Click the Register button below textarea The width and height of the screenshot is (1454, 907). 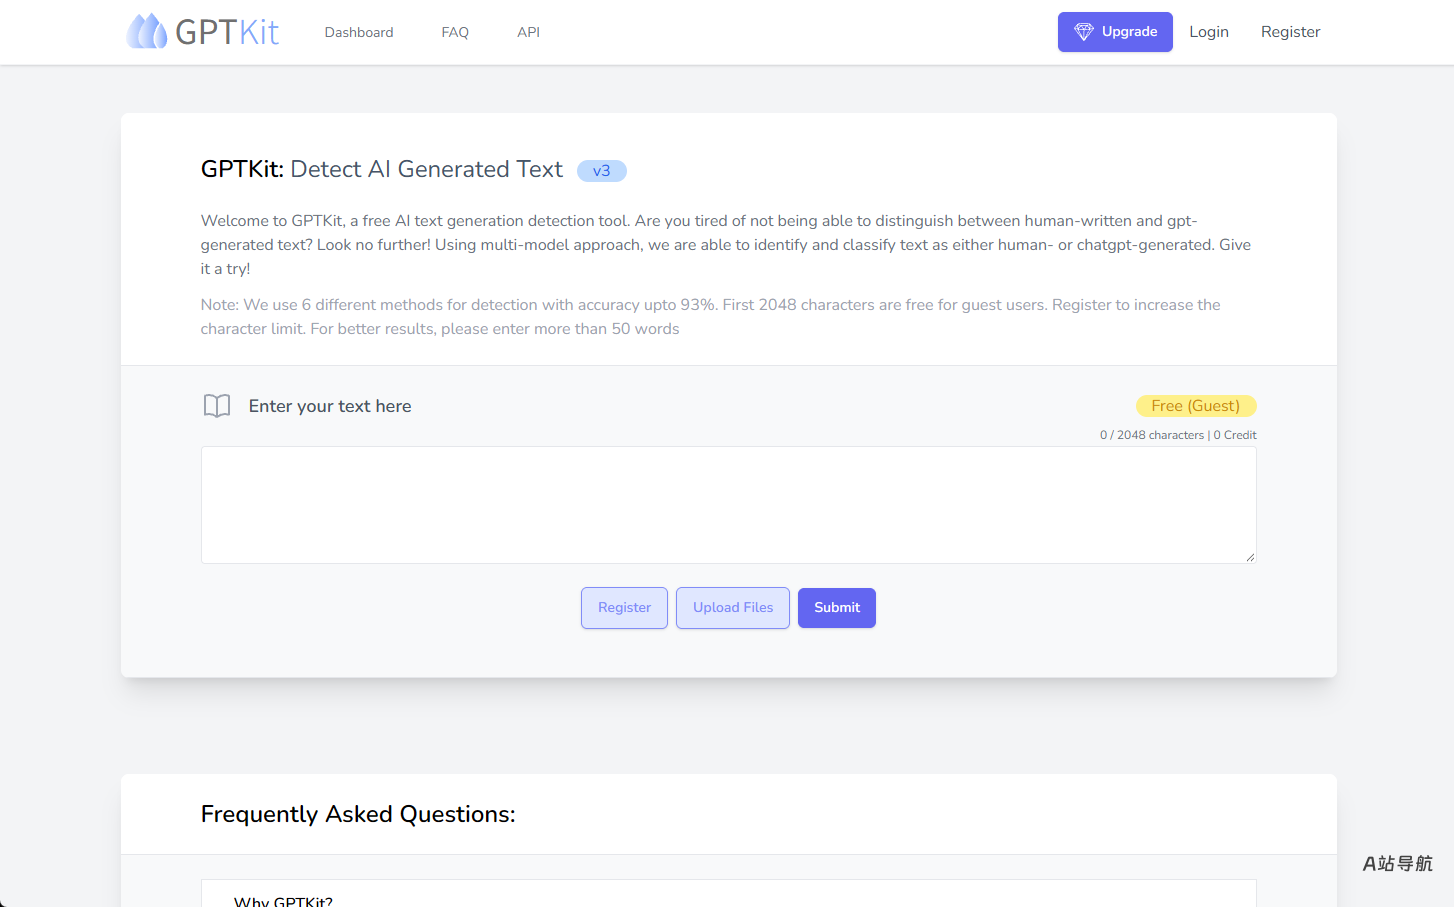[624, 608]
